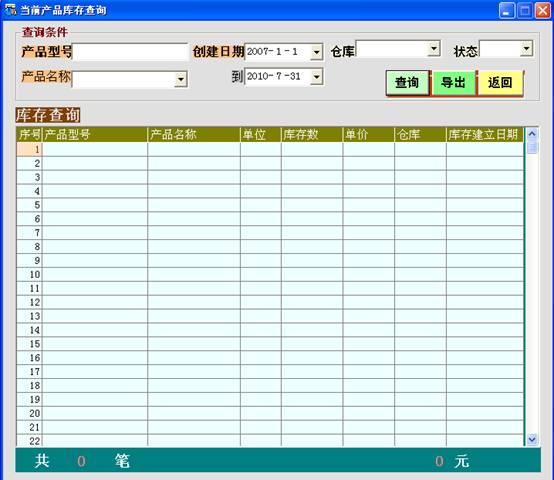The image size is (554, 480).
Task: Click the 查询 query button
Action: click(407, 83)
